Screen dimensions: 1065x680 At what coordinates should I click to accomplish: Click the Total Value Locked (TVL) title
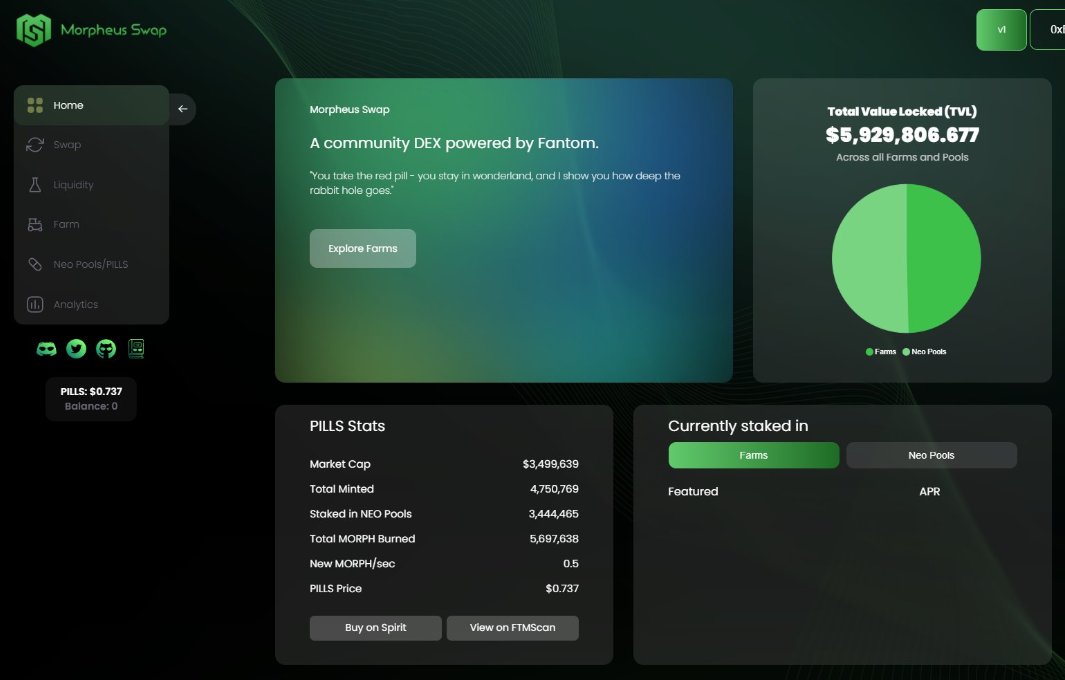[902, 111]
